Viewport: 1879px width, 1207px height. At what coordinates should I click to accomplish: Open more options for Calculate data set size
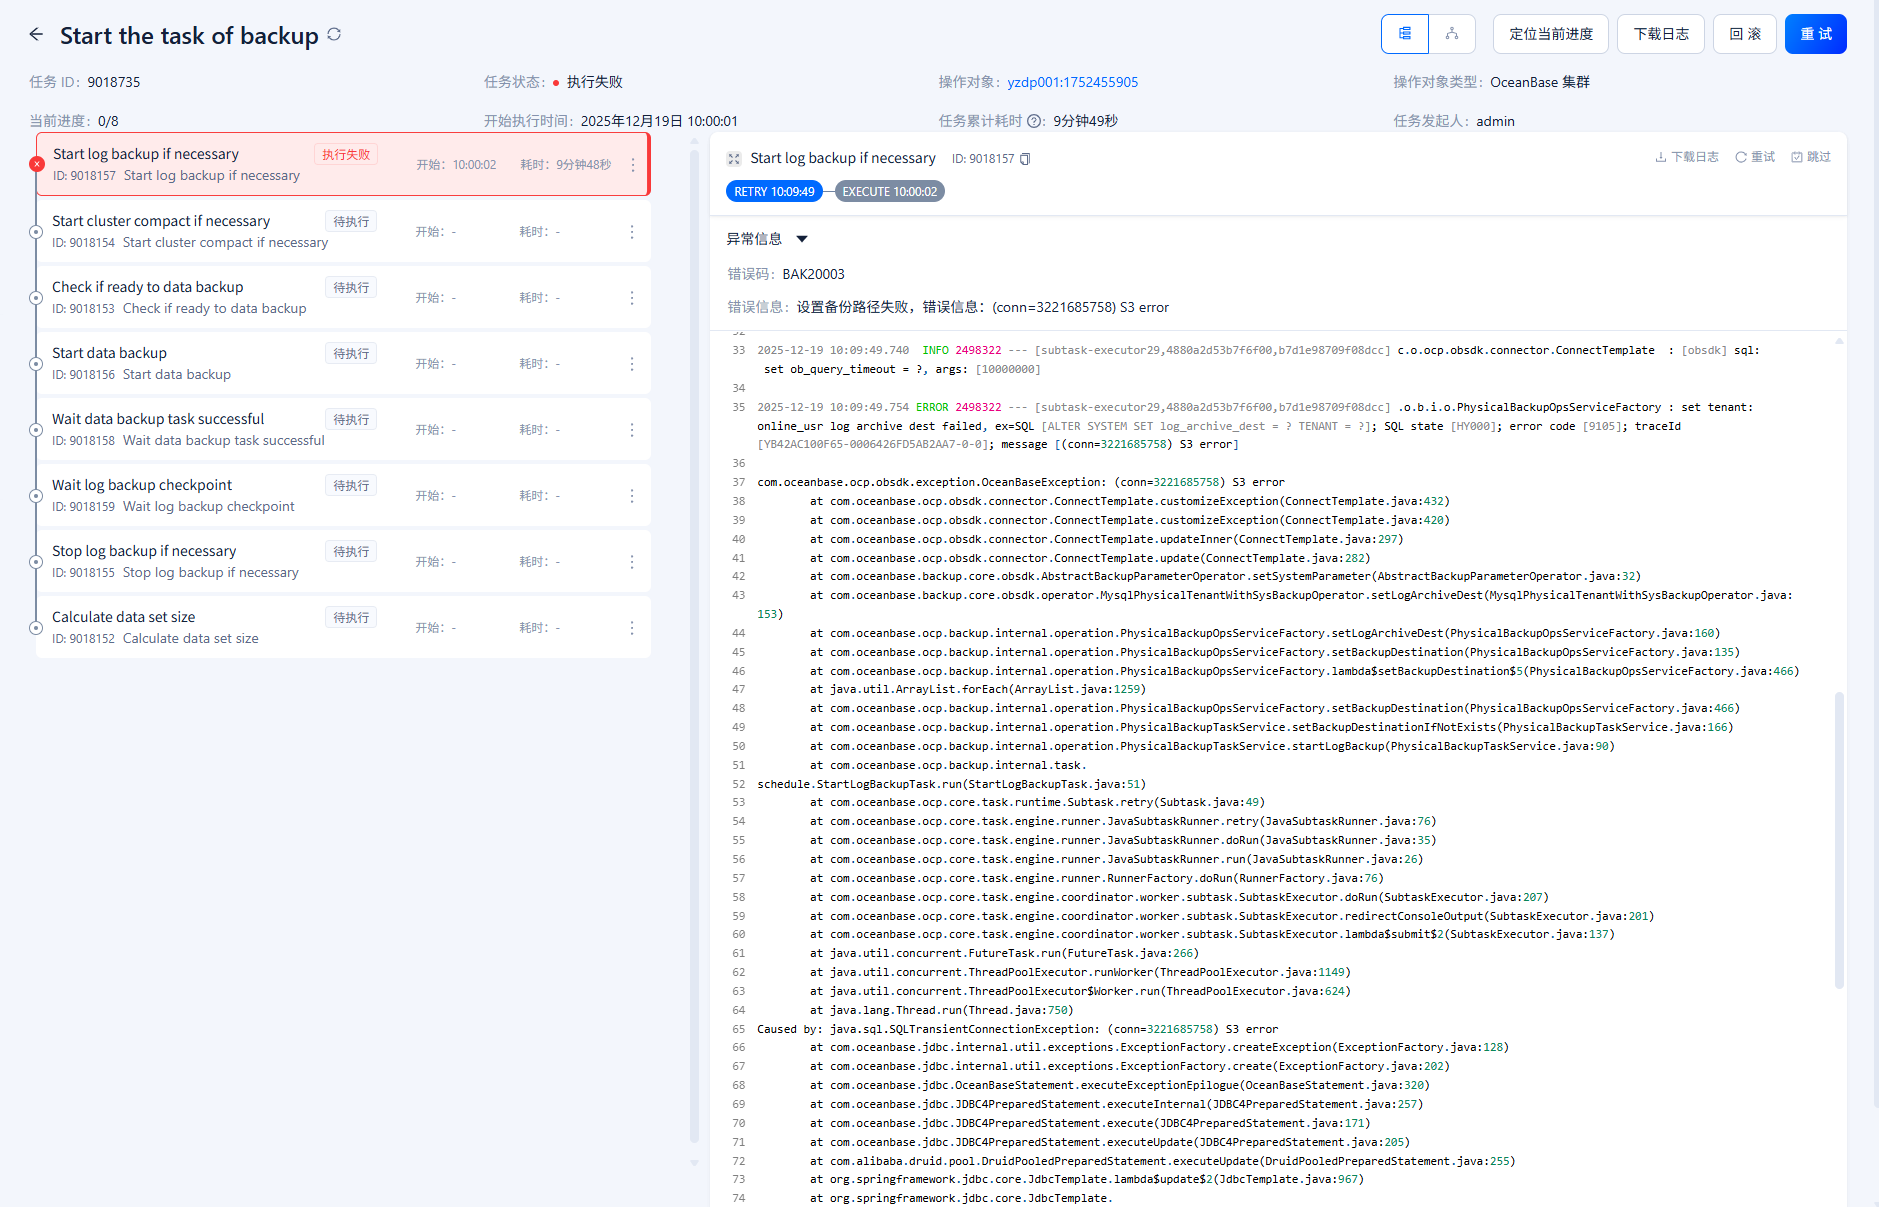coord(632,628)
